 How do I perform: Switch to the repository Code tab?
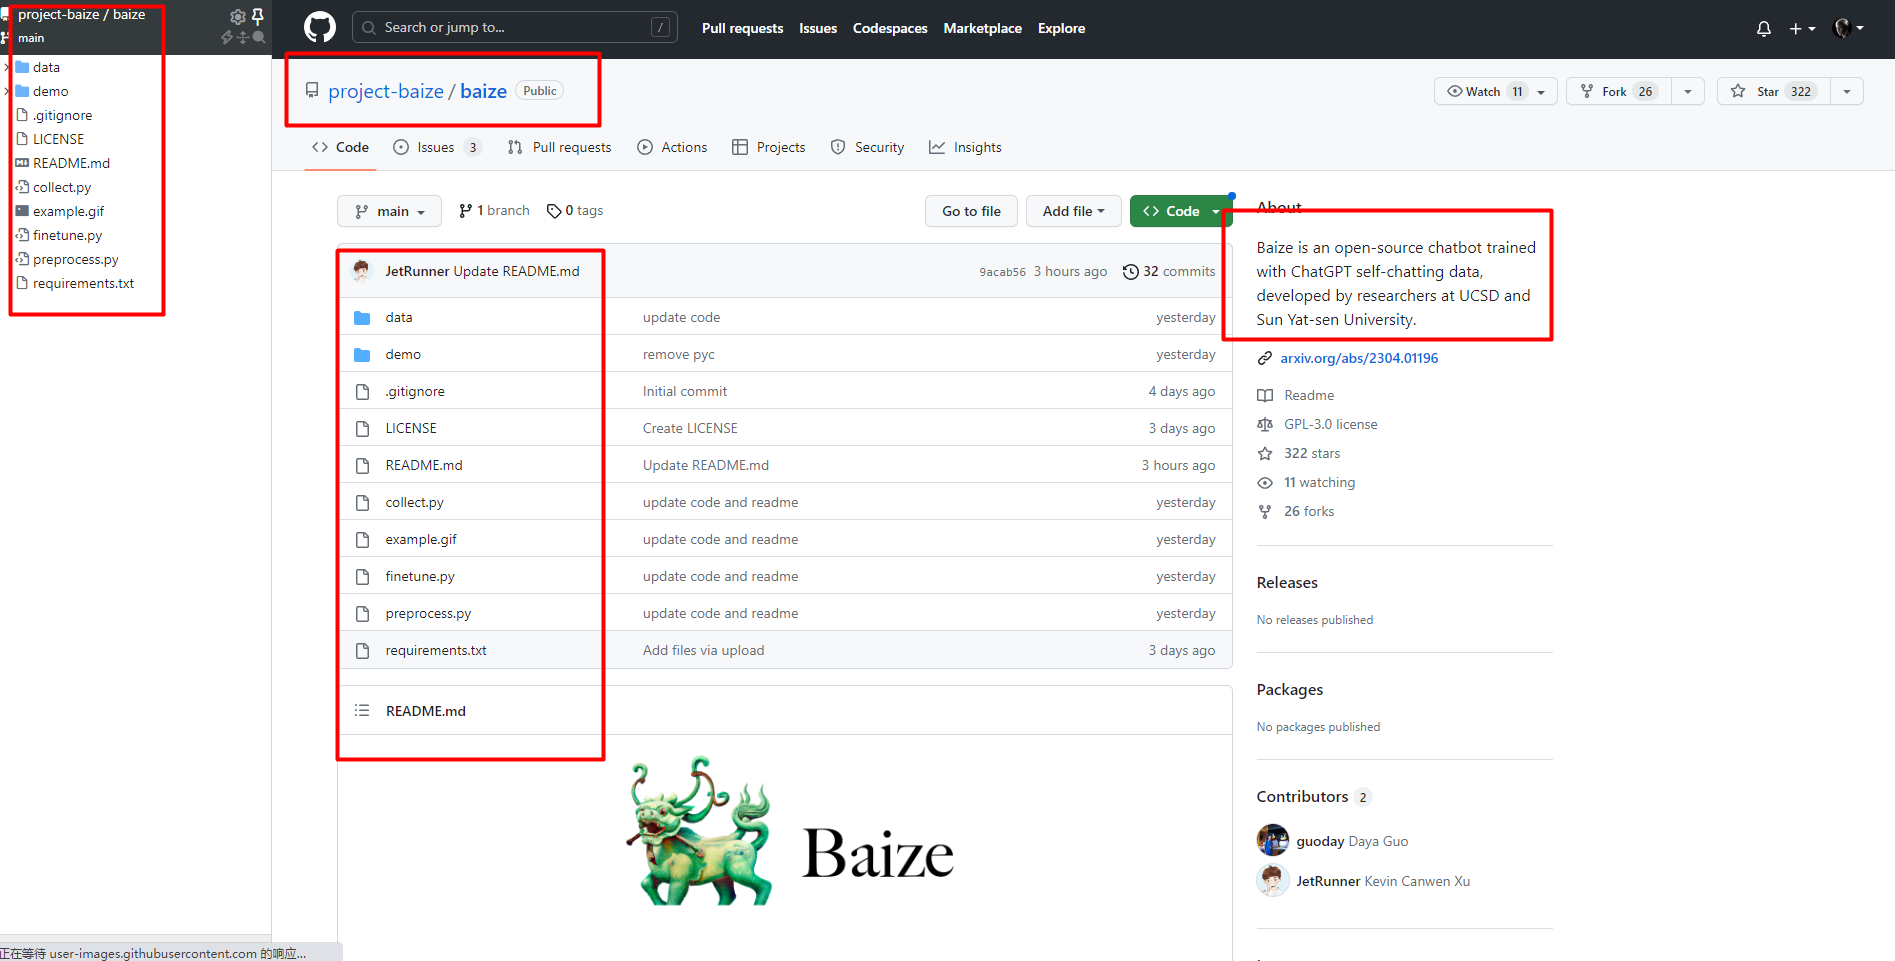(340, 147)
